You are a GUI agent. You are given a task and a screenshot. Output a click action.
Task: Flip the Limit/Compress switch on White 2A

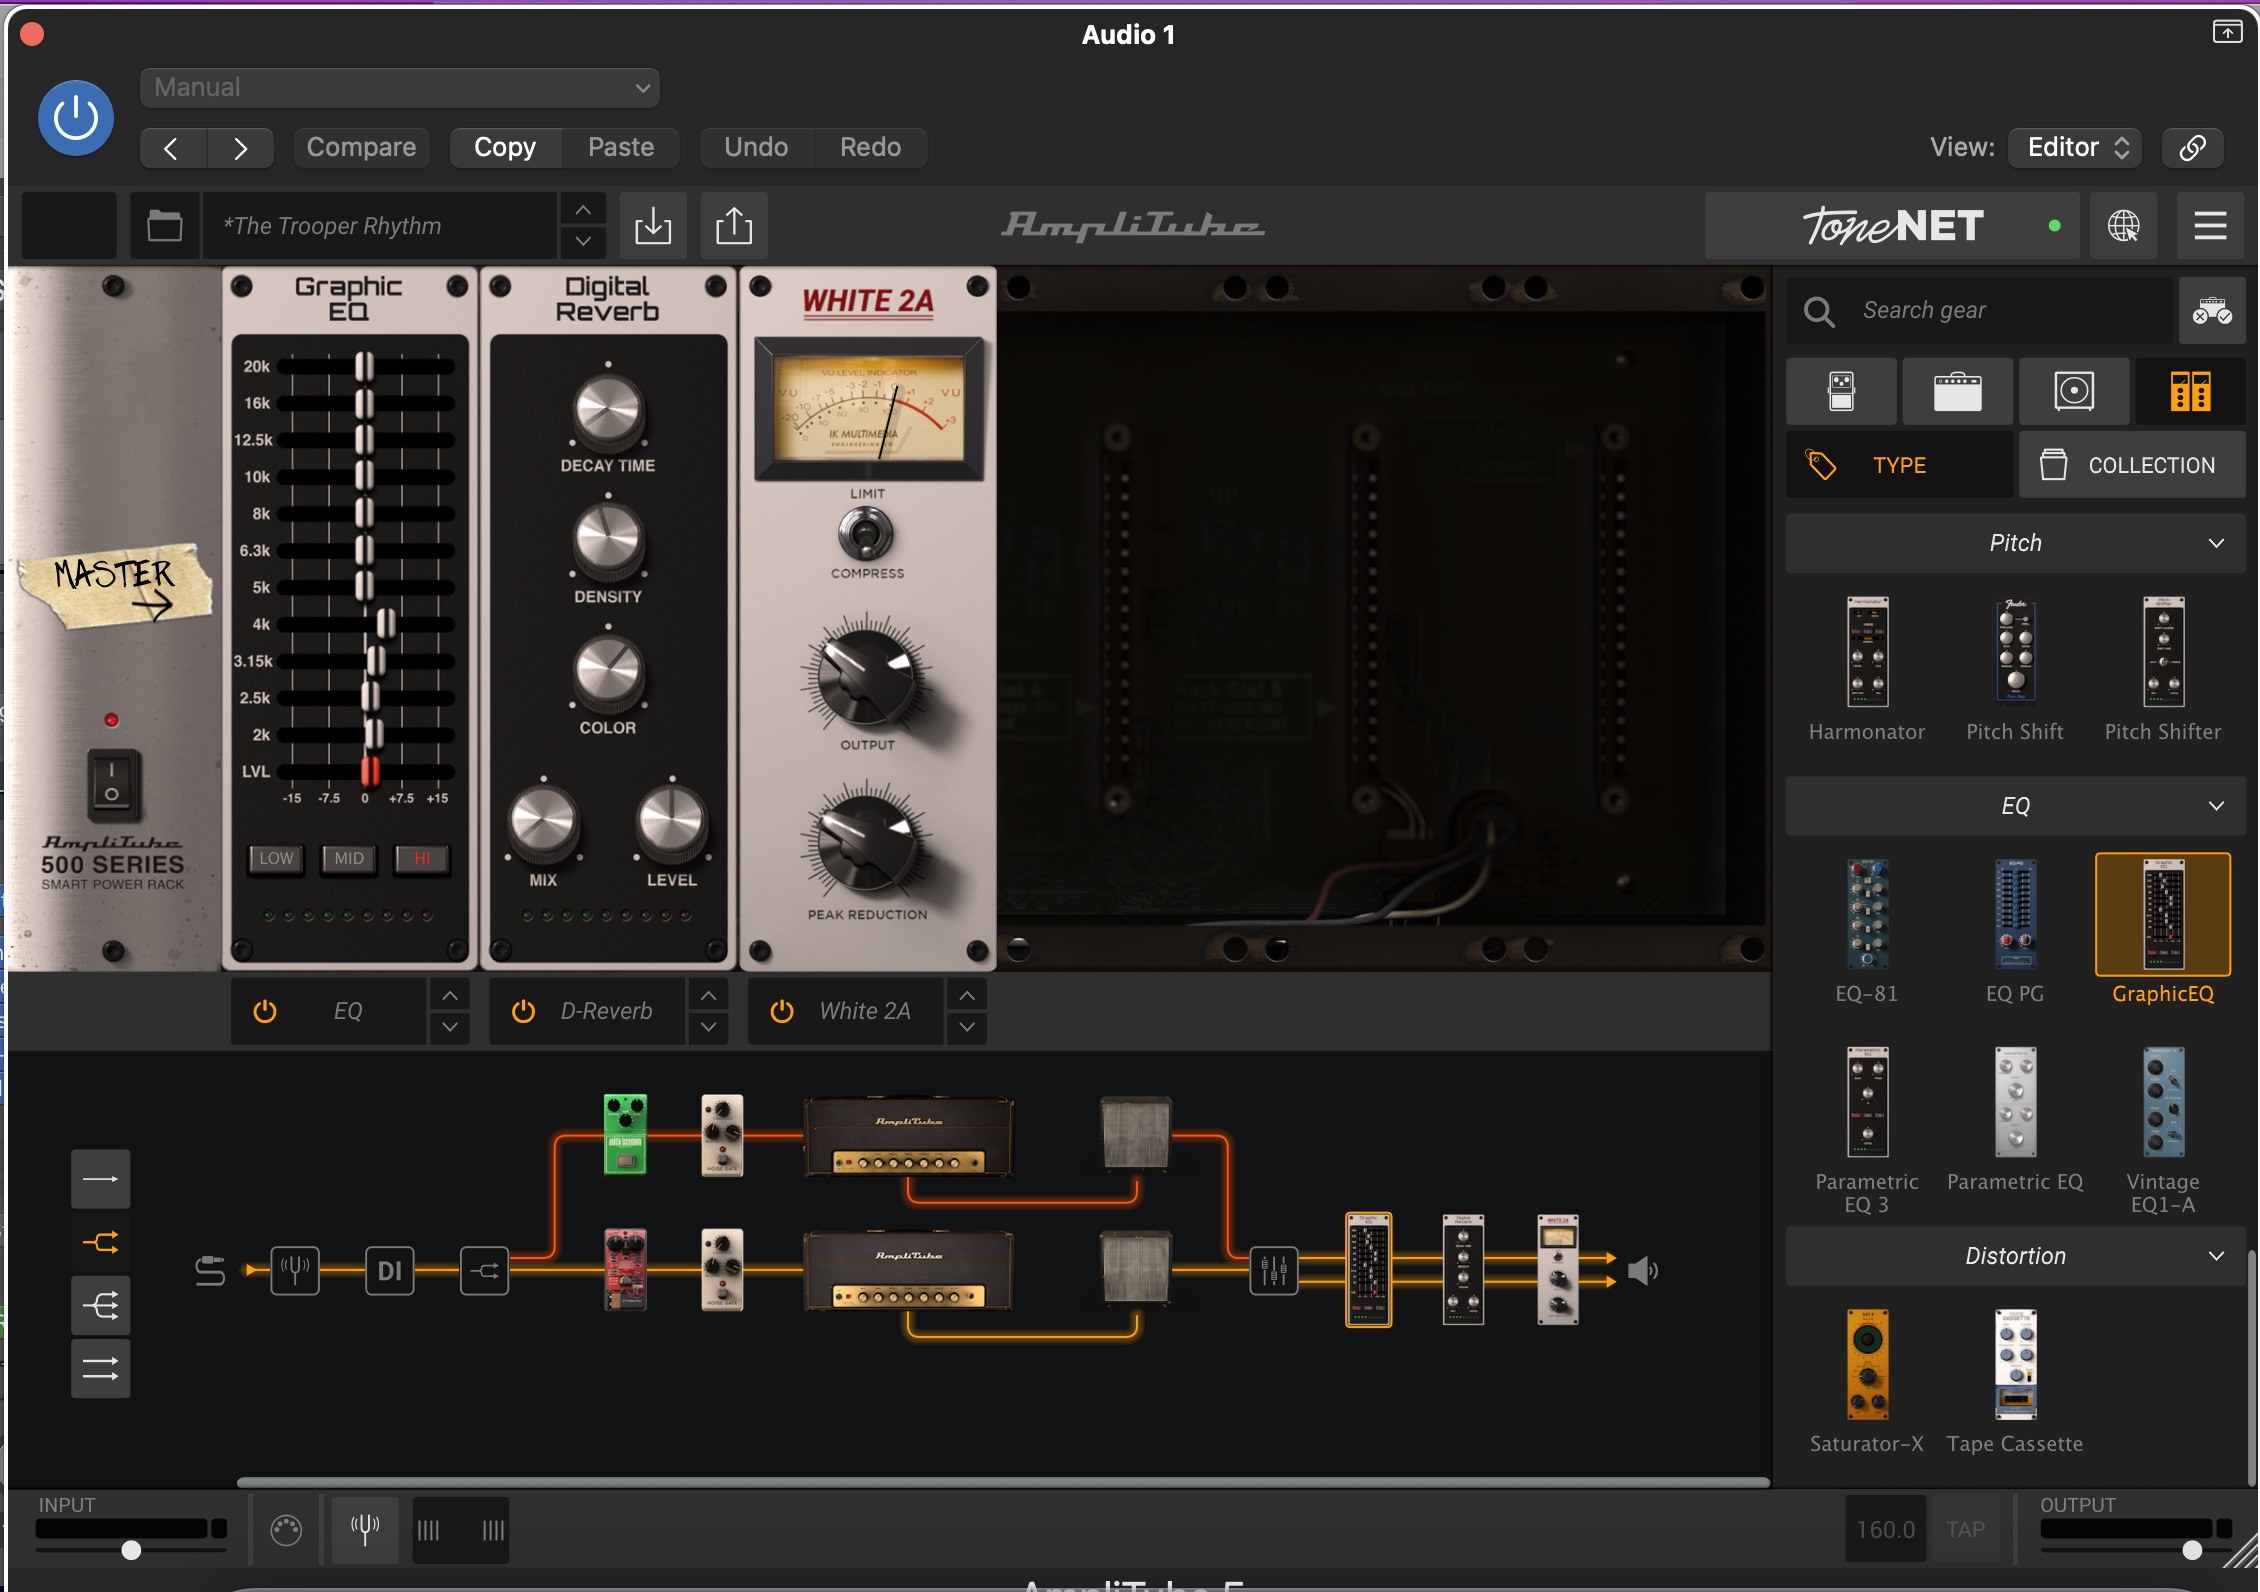(x=866, y=533)
